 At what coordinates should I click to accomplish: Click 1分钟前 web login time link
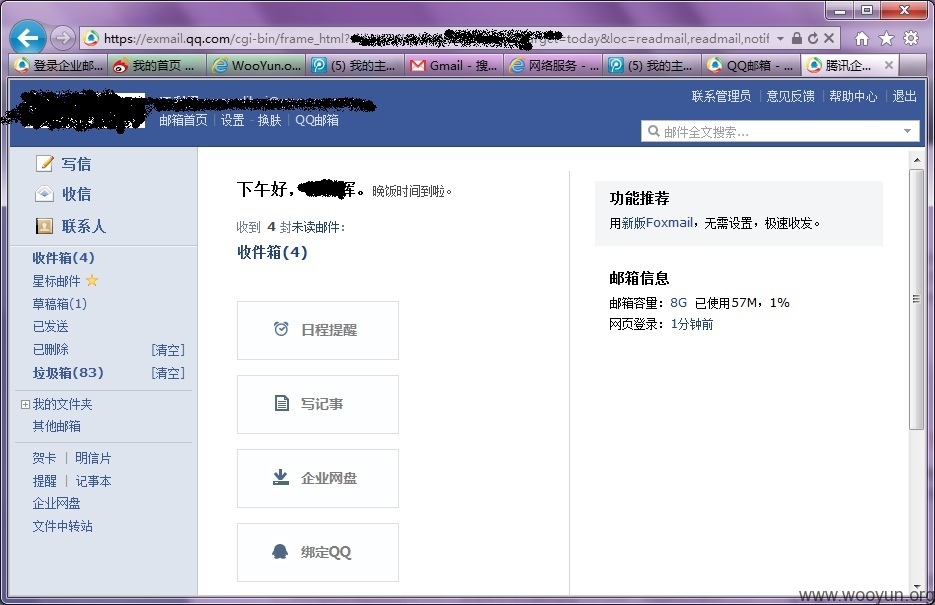click(691, 324)
